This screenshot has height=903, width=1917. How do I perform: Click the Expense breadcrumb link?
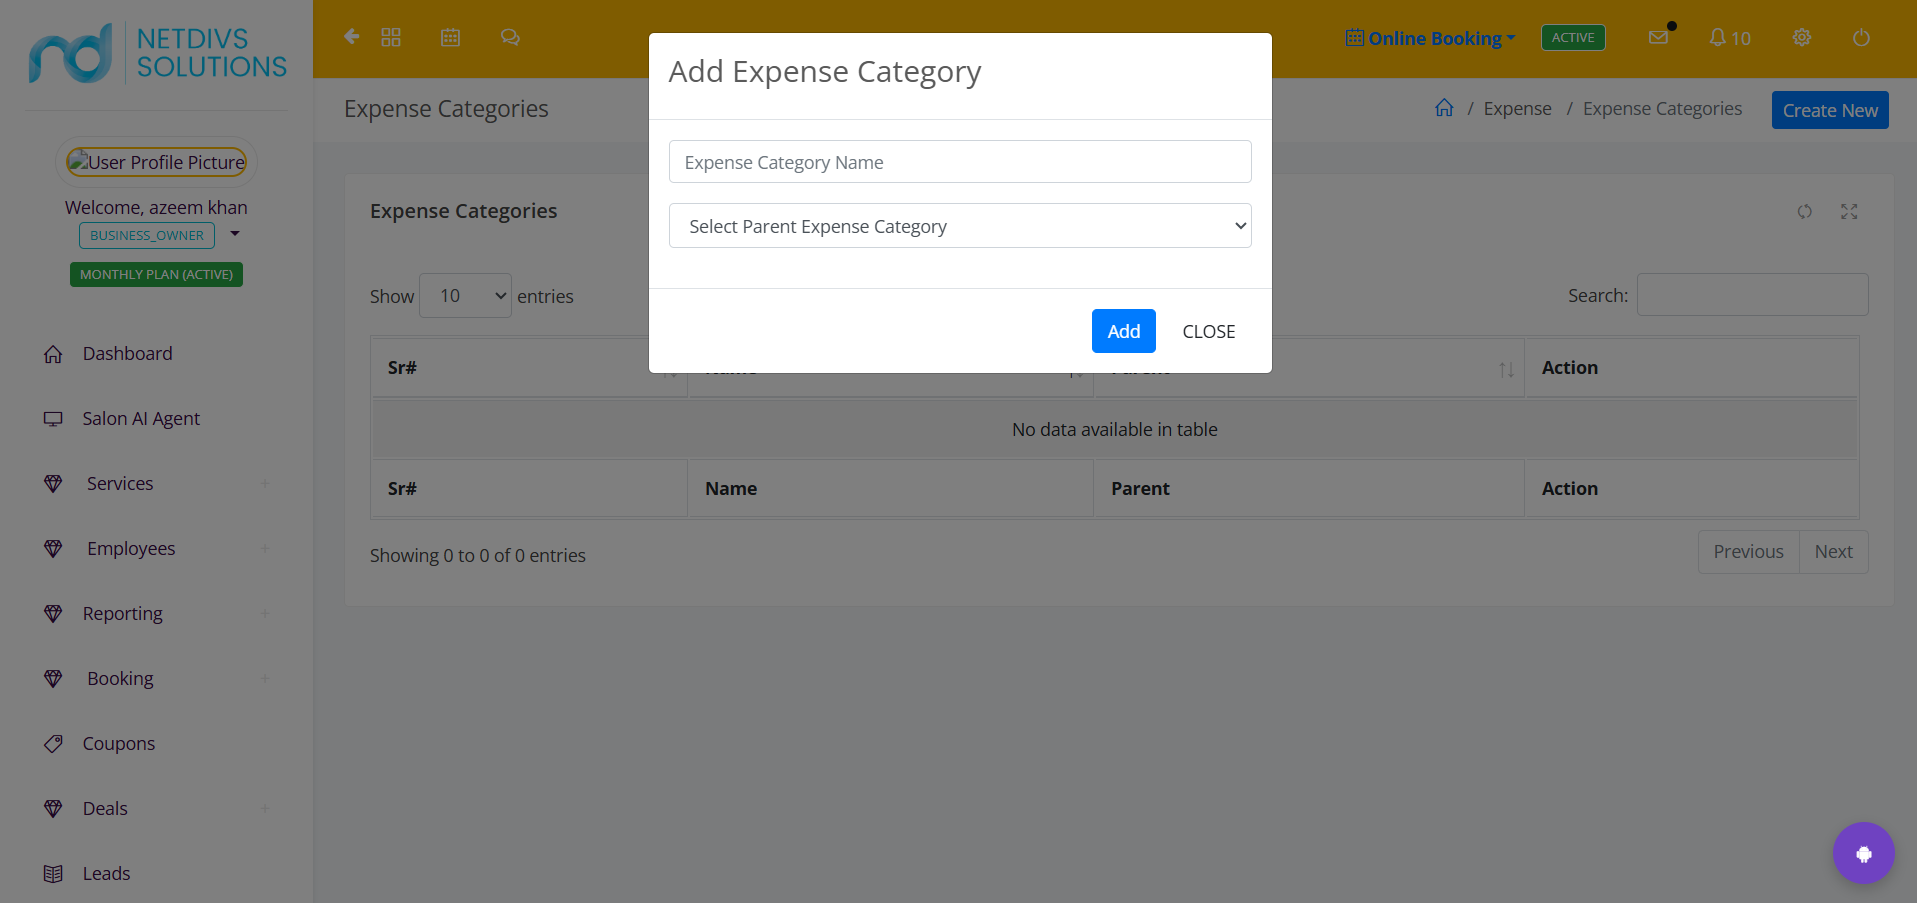point(1517,108)
